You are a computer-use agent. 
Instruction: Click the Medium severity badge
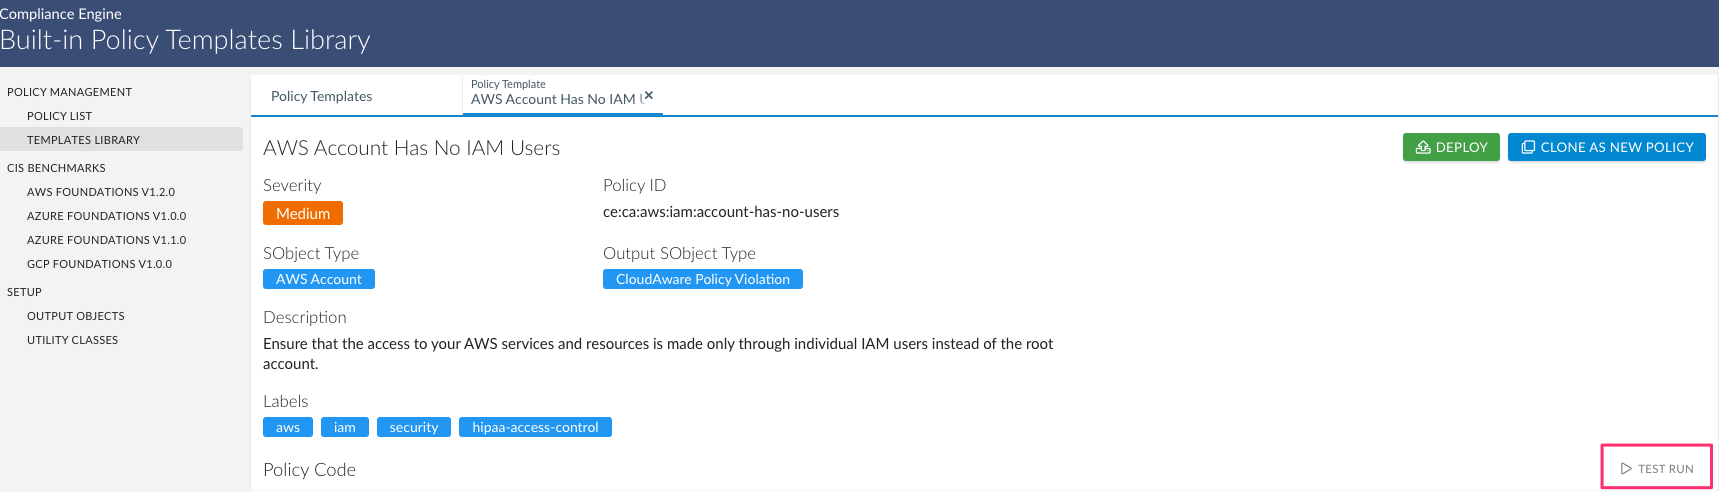[x=302, y=213]
